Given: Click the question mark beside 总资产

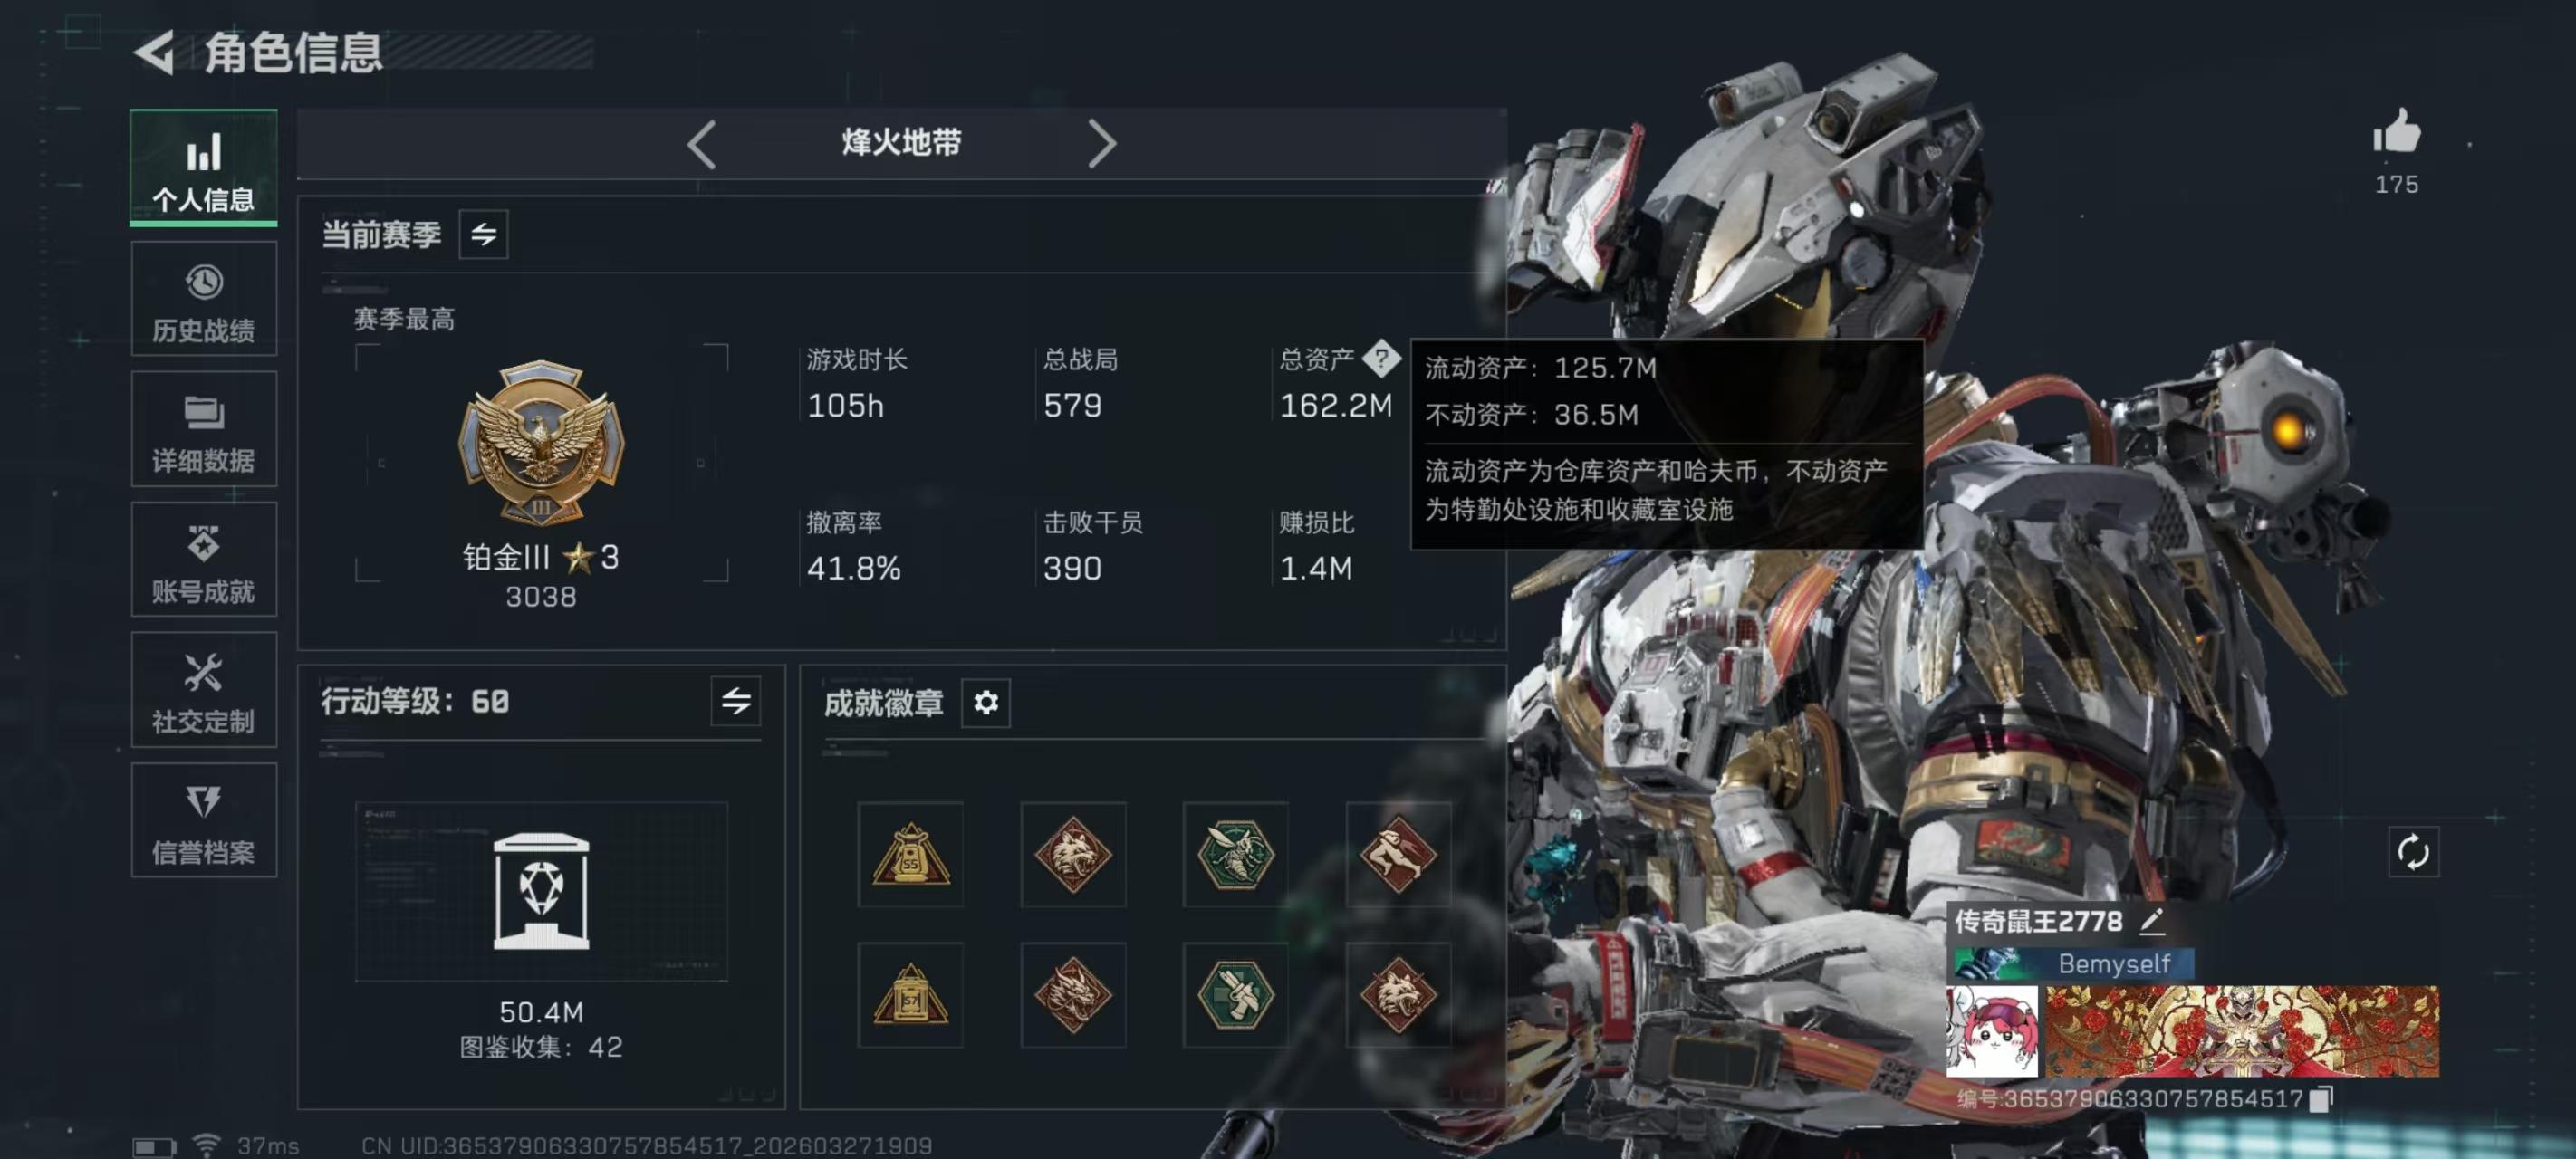Looking at the screenshot, I should pos(1381,358).
